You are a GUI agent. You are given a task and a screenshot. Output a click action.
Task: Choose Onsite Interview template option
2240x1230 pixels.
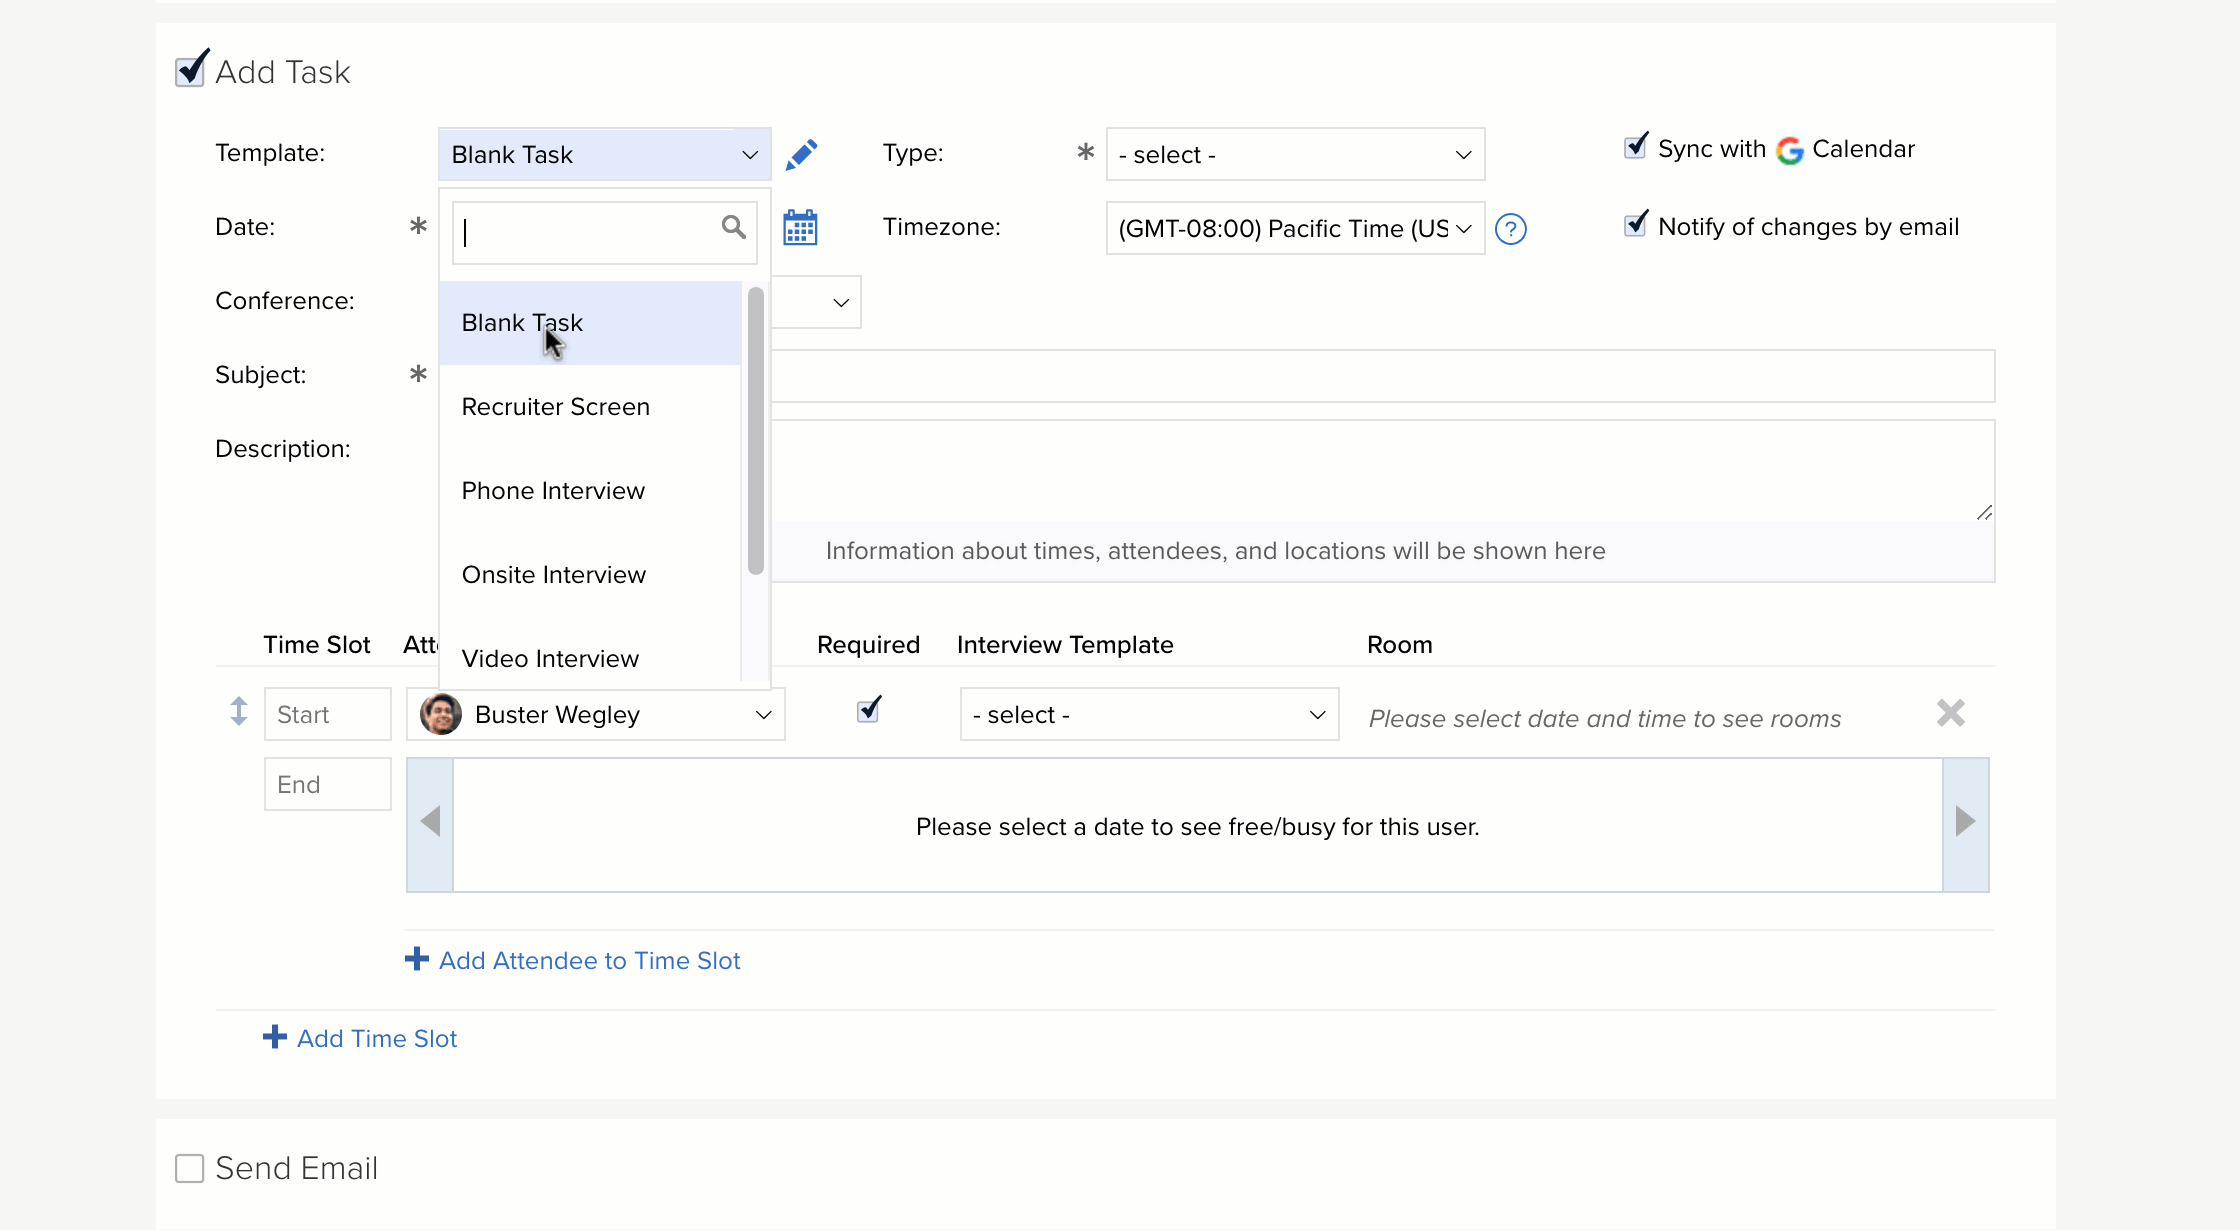(x=590, y=575)
